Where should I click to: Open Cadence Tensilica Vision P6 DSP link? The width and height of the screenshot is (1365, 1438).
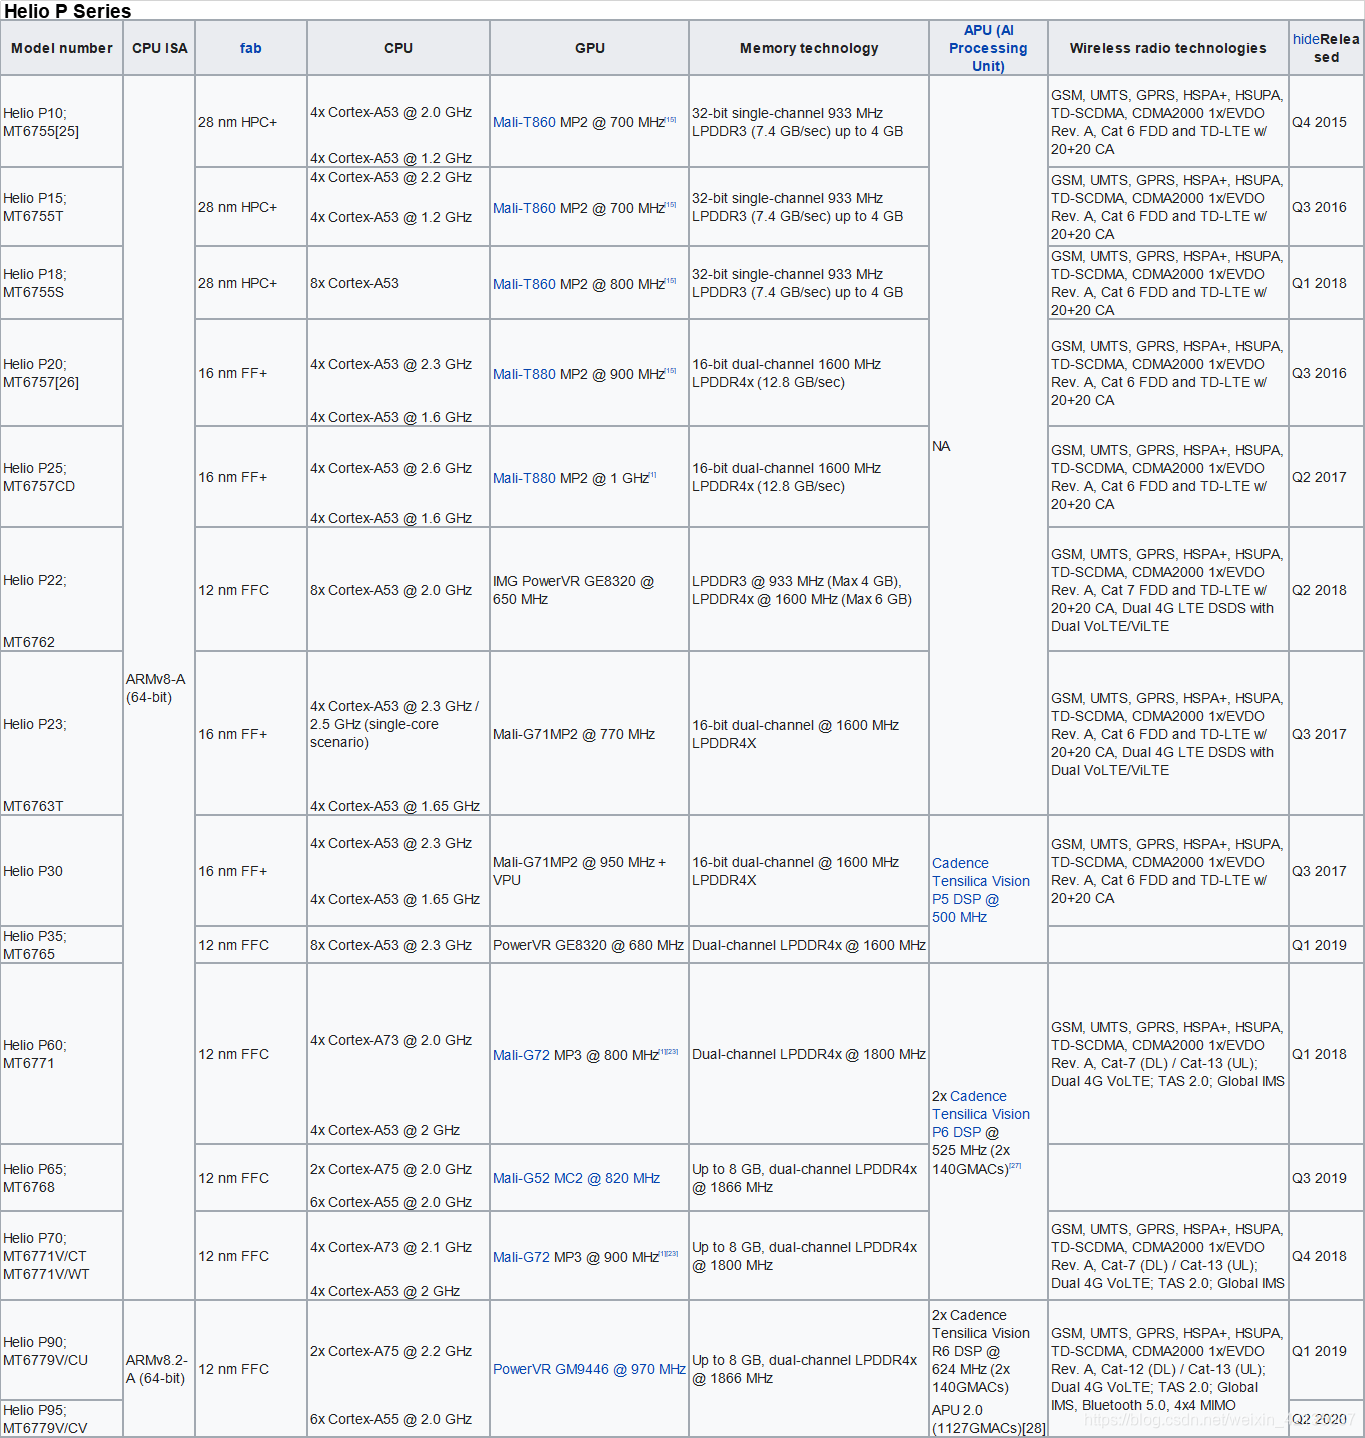(x=981, y=1114)
